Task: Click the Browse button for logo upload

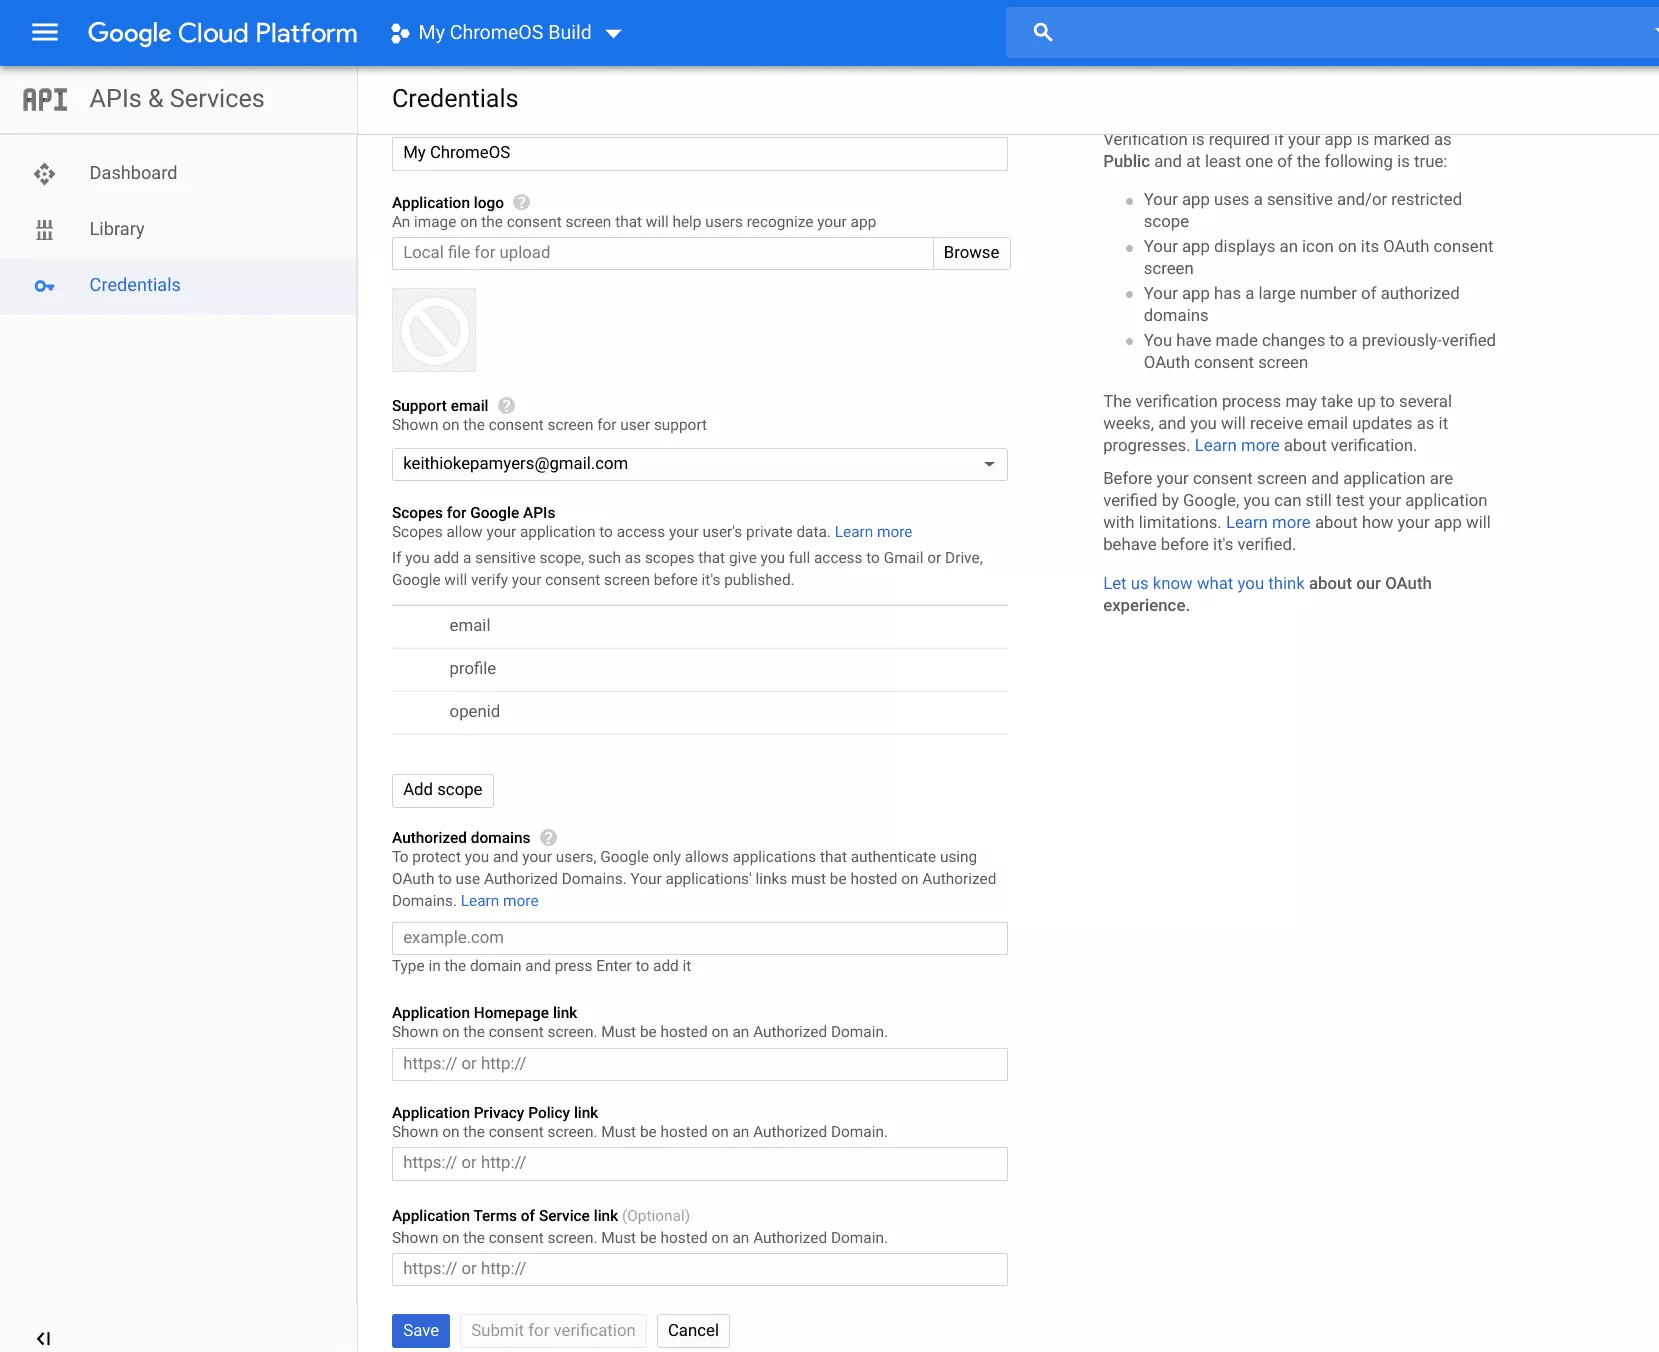Action: pos(970,253)
